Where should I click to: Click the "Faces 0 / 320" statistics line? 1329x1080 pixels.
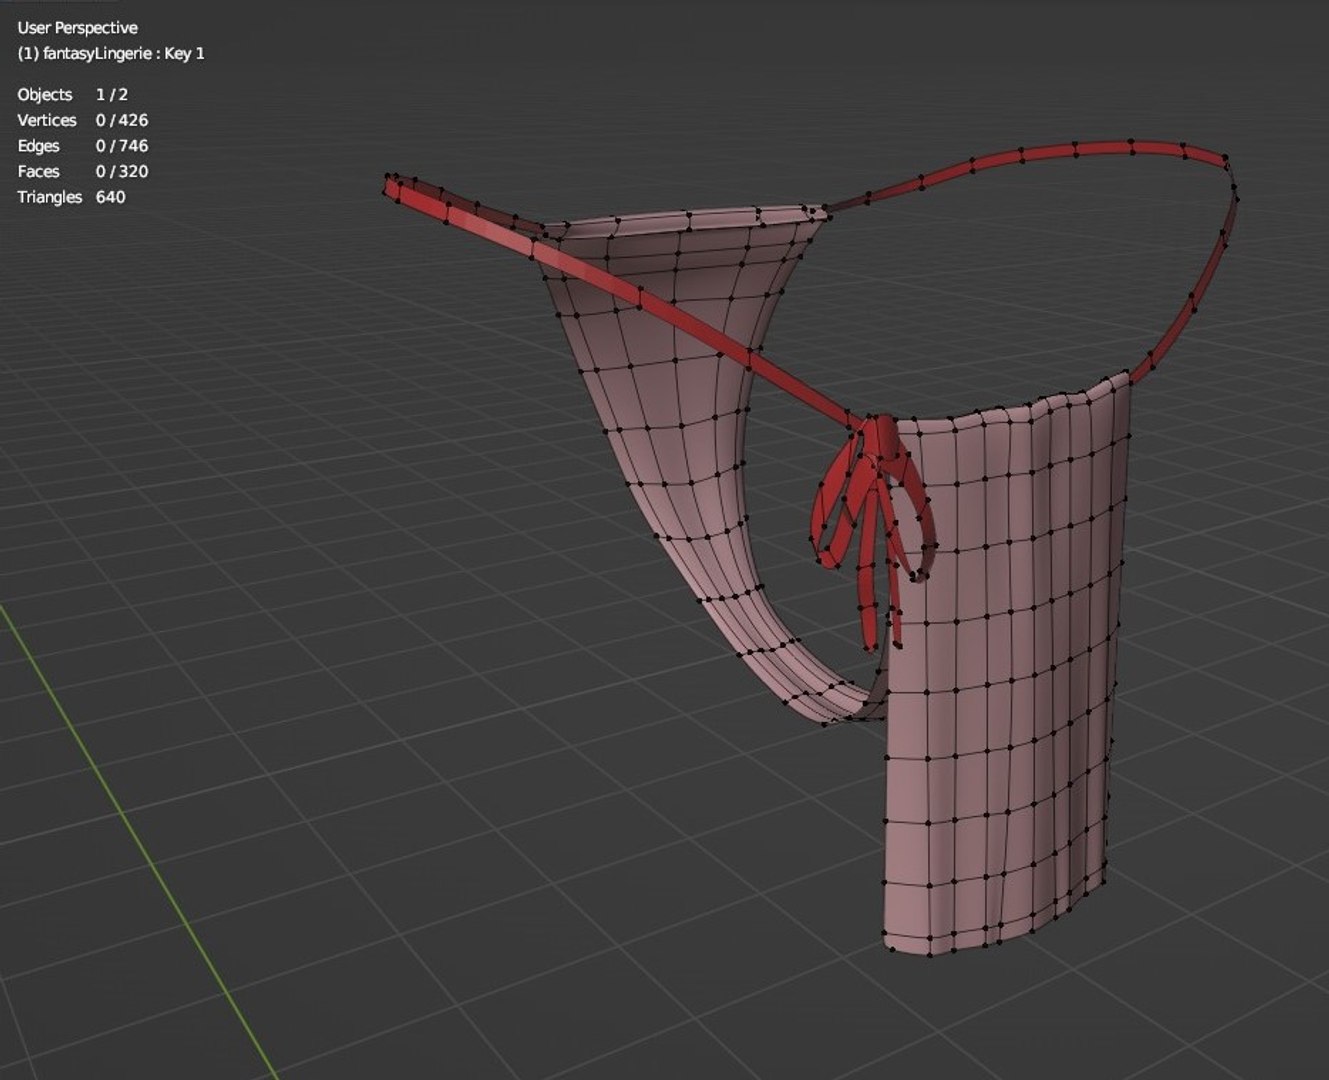click(83, 172)
